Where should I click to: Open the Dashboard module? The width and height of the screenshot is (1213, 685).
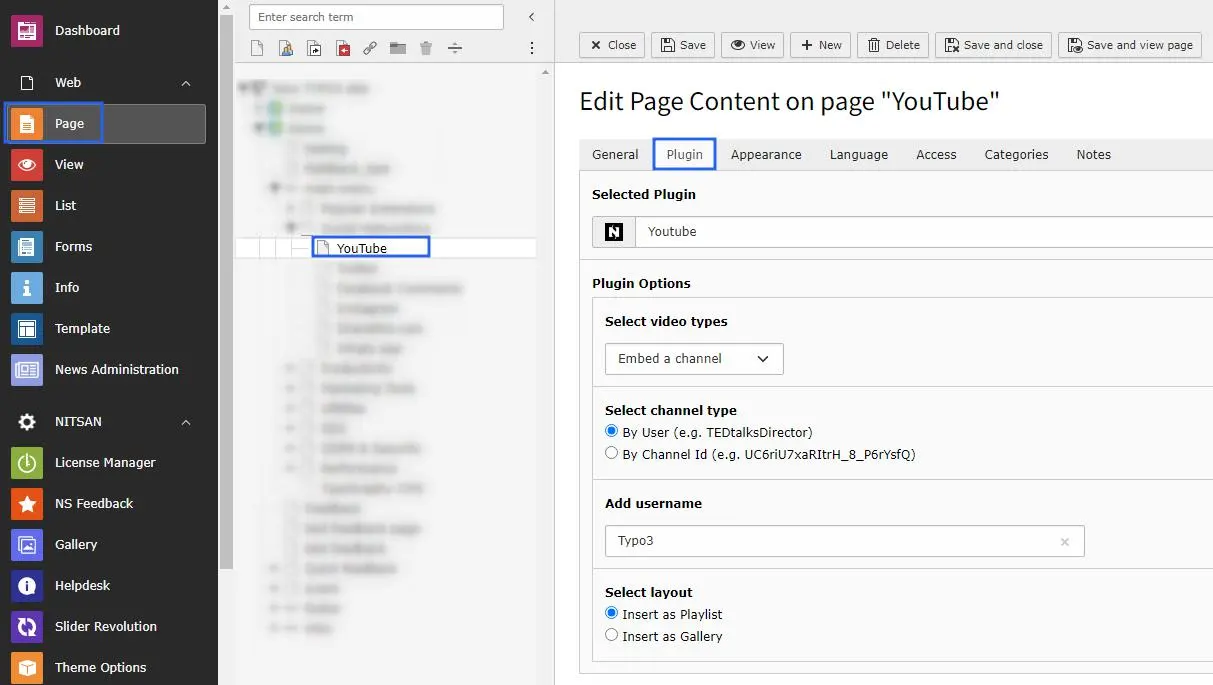[x=108, y=31]
